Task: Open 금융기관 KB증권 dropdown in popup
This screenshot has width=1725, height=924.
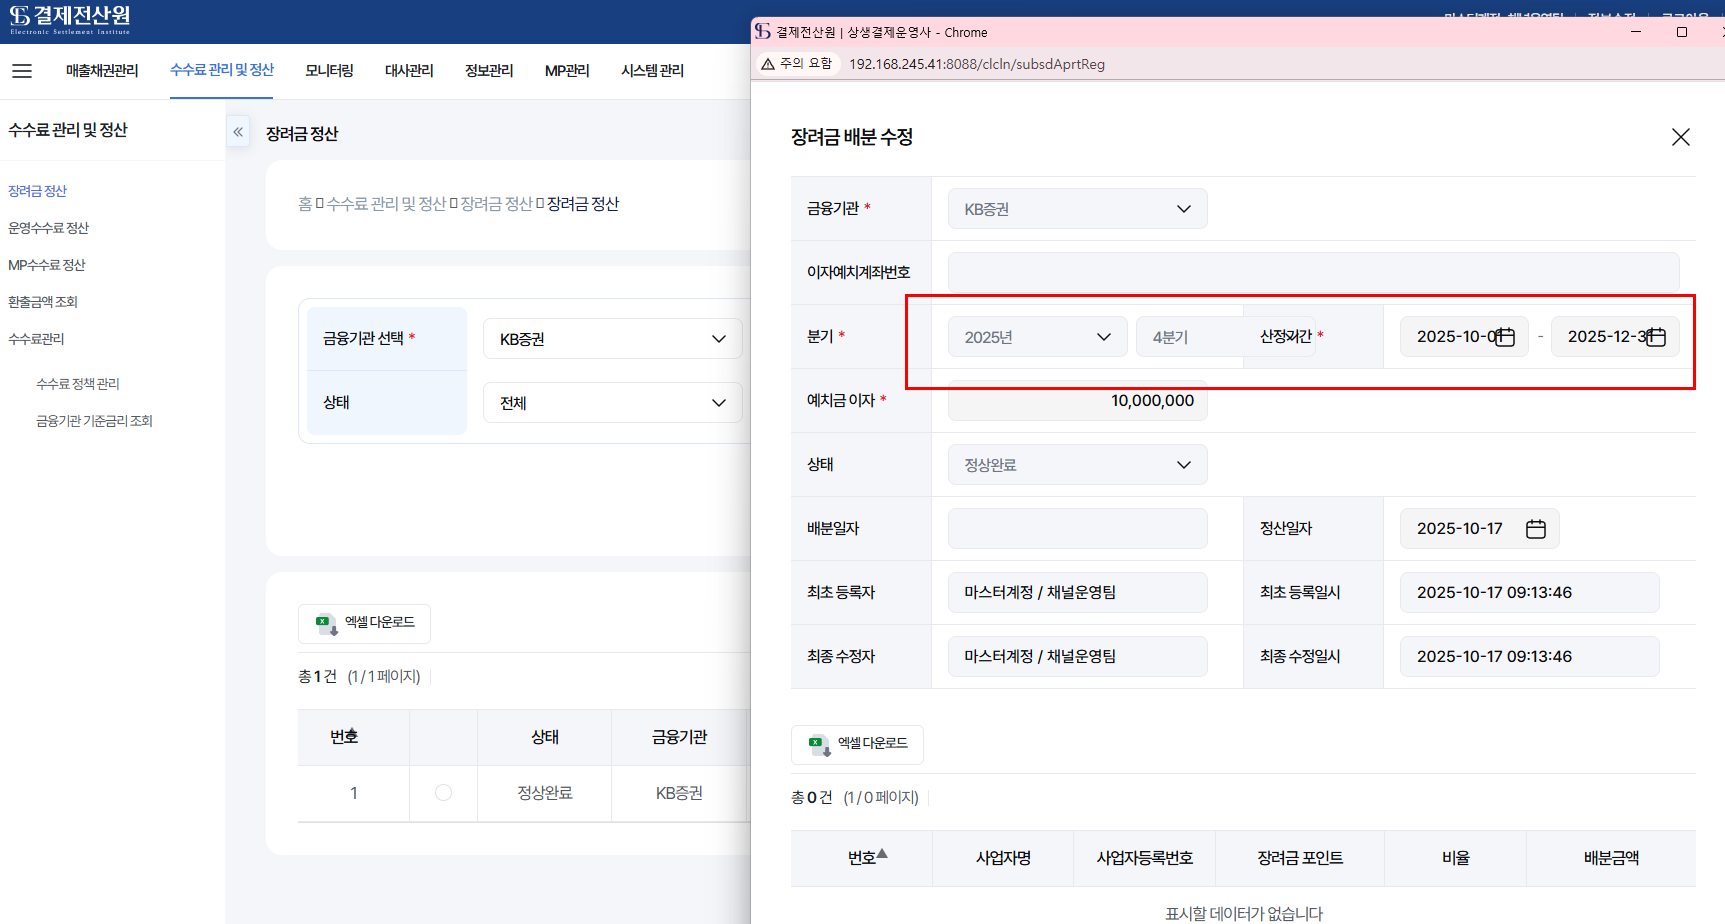Action: 1077,209
